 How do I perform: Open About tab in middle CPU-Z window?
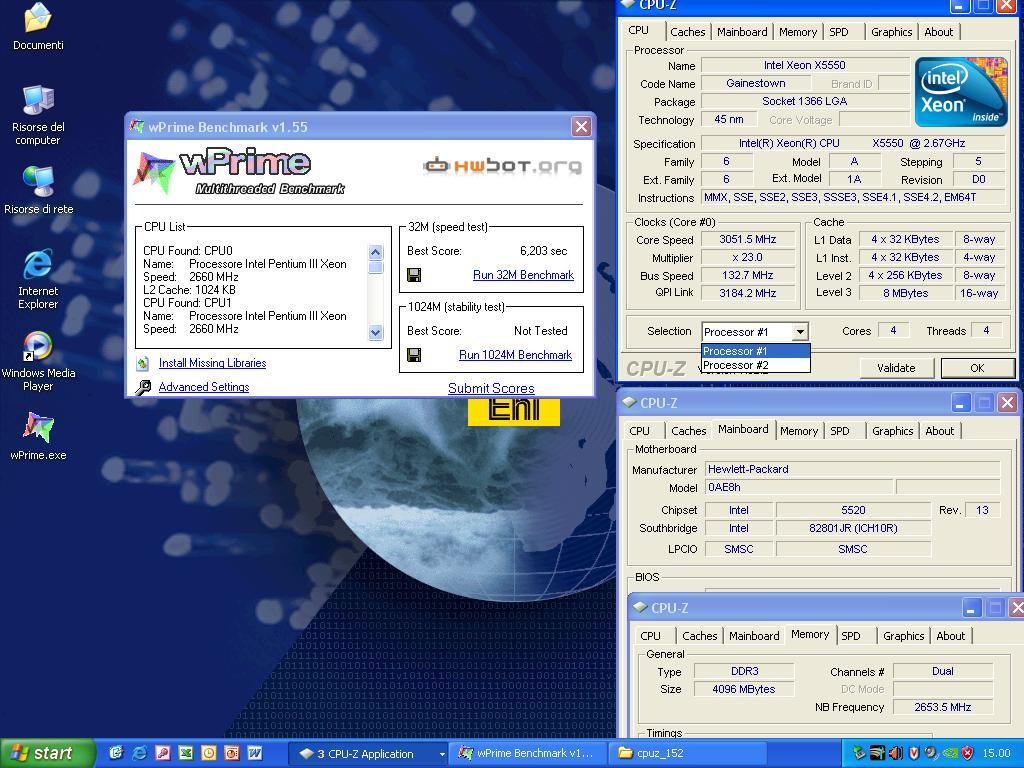click(x=939, y=431)
